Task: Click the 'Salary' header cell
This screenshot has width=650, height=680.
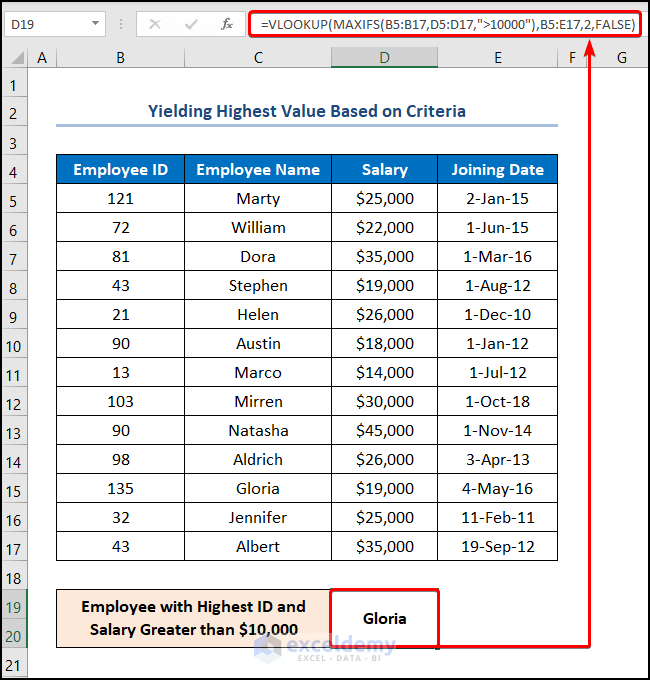Action: tap(385, 170)
